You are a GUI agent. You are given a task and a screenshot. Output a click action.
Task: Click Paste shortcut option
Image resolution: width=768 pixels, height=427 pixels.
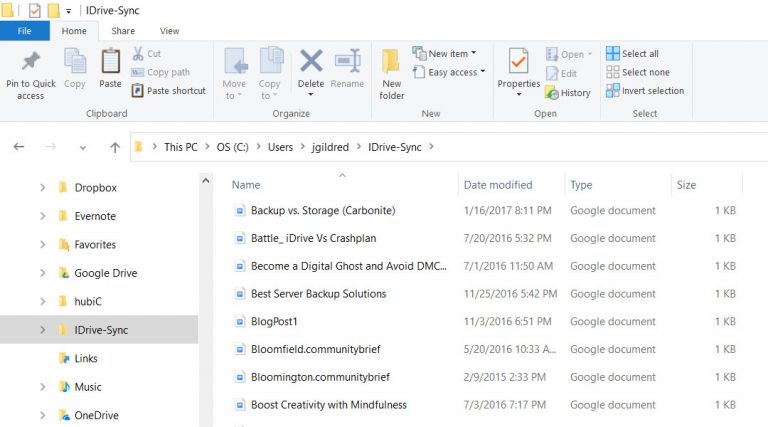click(x=169, y=91)
